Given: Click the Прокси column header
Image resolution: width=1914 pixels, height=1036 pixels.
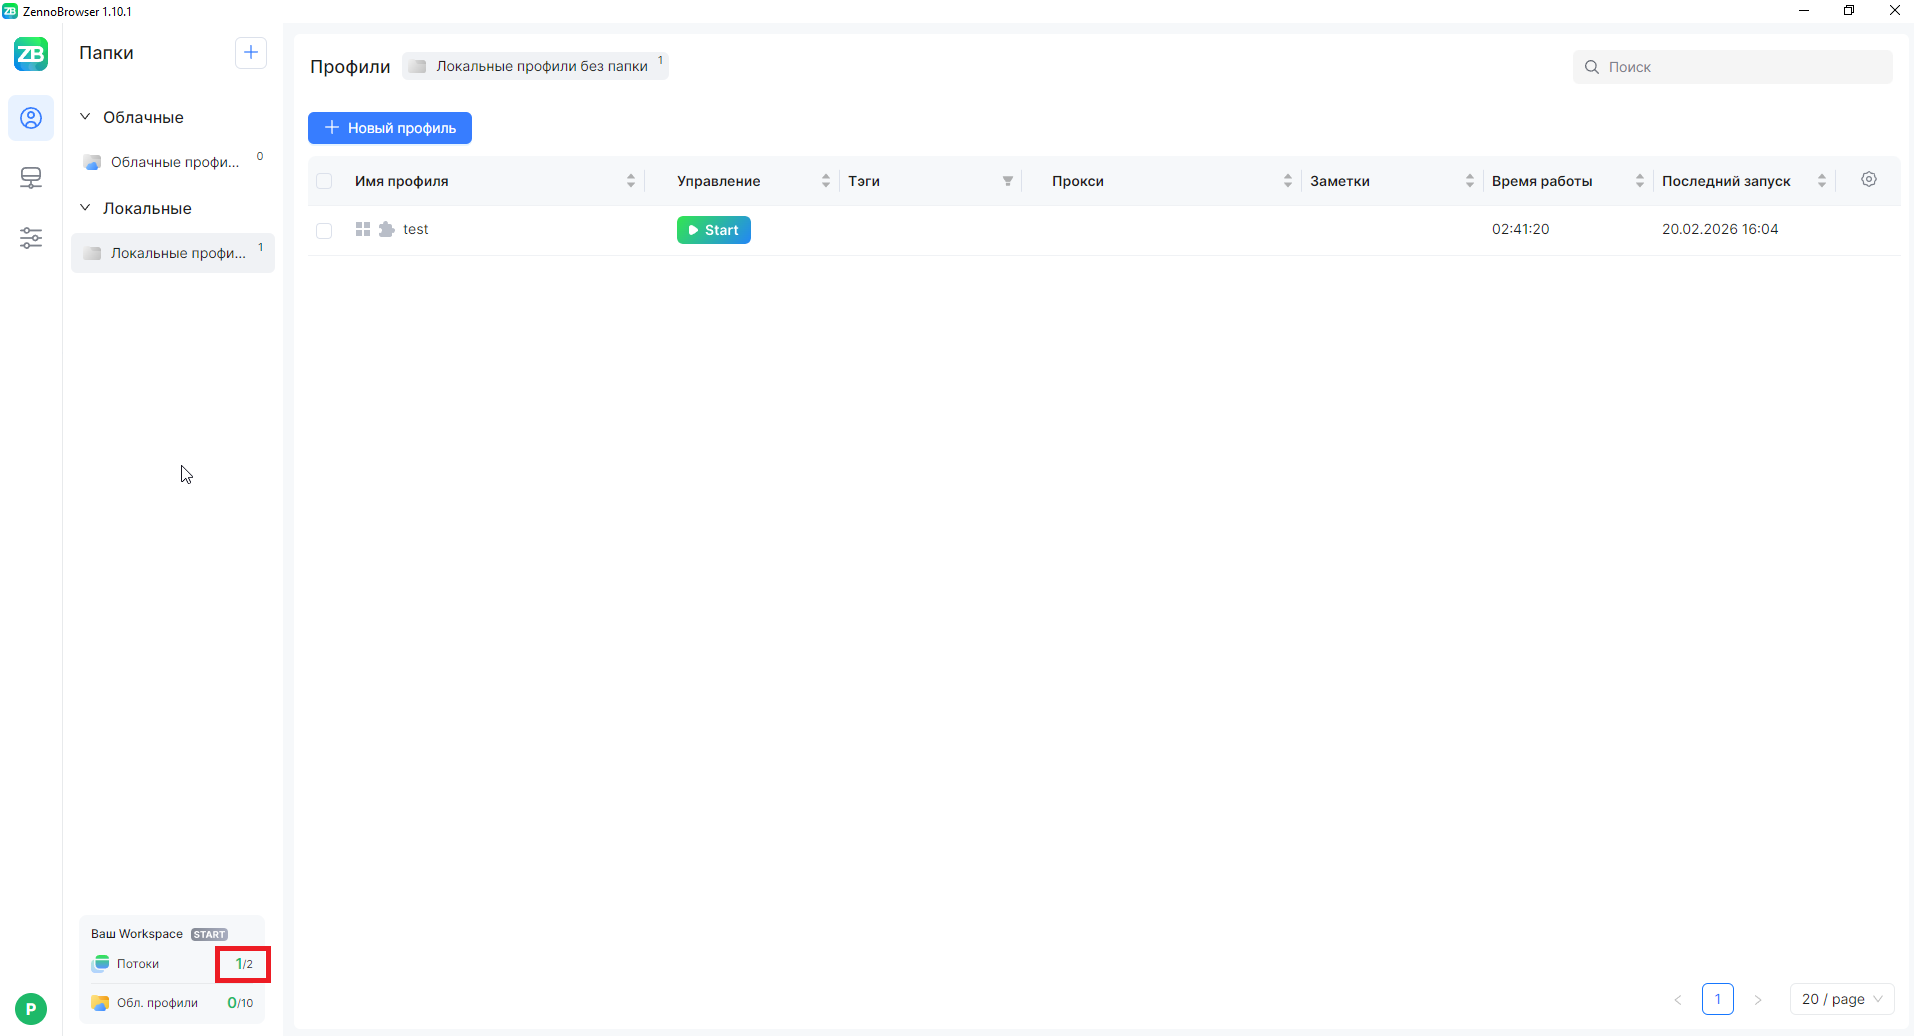Looking at the screenshot, I should click(x=1078, y=181).
